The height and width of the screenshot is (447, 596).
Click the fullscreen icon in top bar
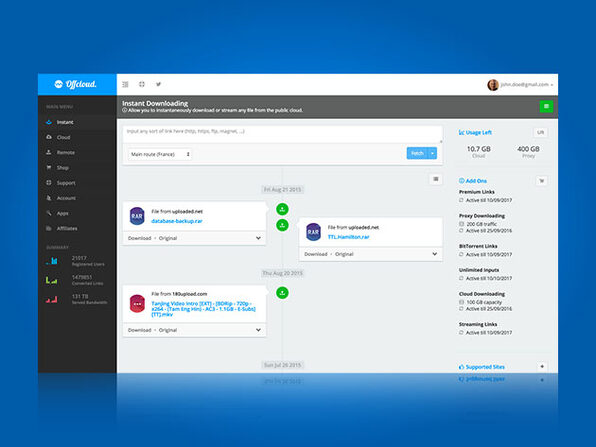[x=142, y=84]
